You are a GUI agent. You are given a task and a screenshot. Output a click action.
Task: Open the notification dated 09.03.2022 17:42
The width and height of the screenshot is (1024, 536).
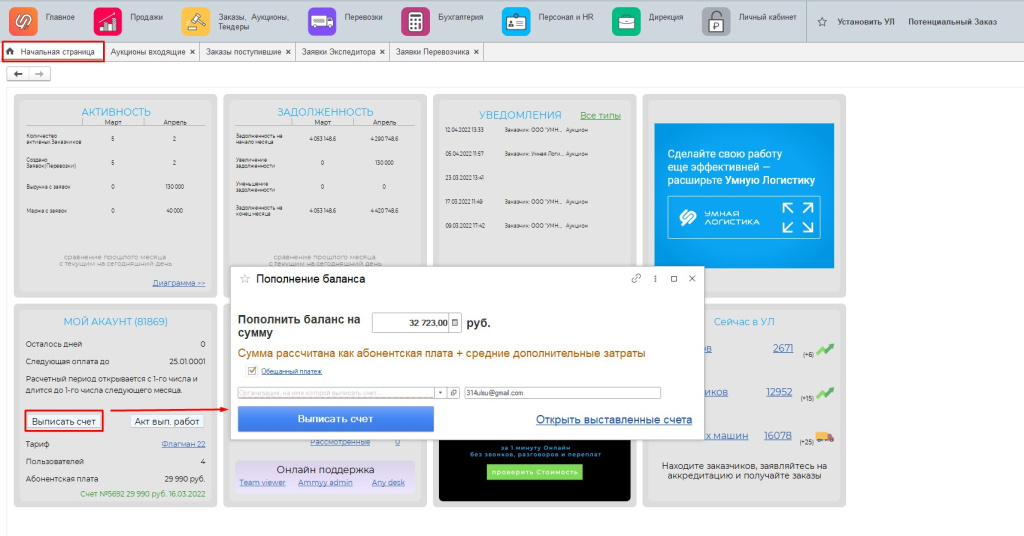coord(516,226)
